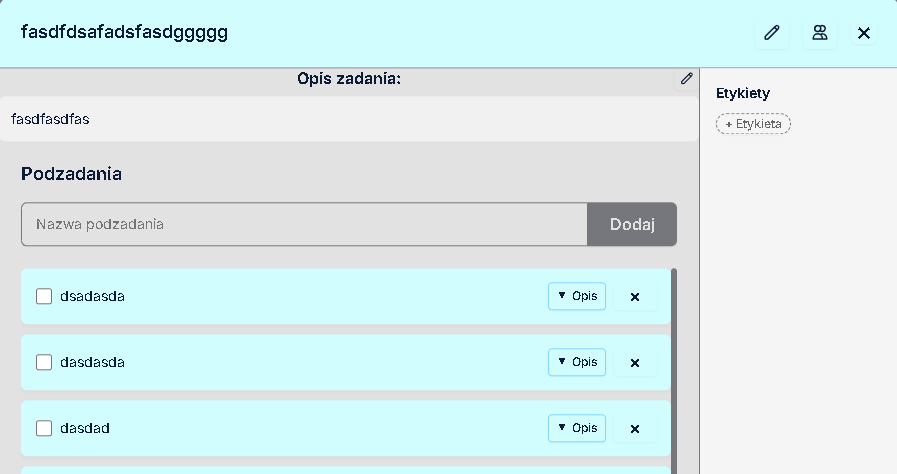The width and height of the screenshot is (897, 474).
Task: Remove the dasdasda subtask
Action: coord(634,363)
